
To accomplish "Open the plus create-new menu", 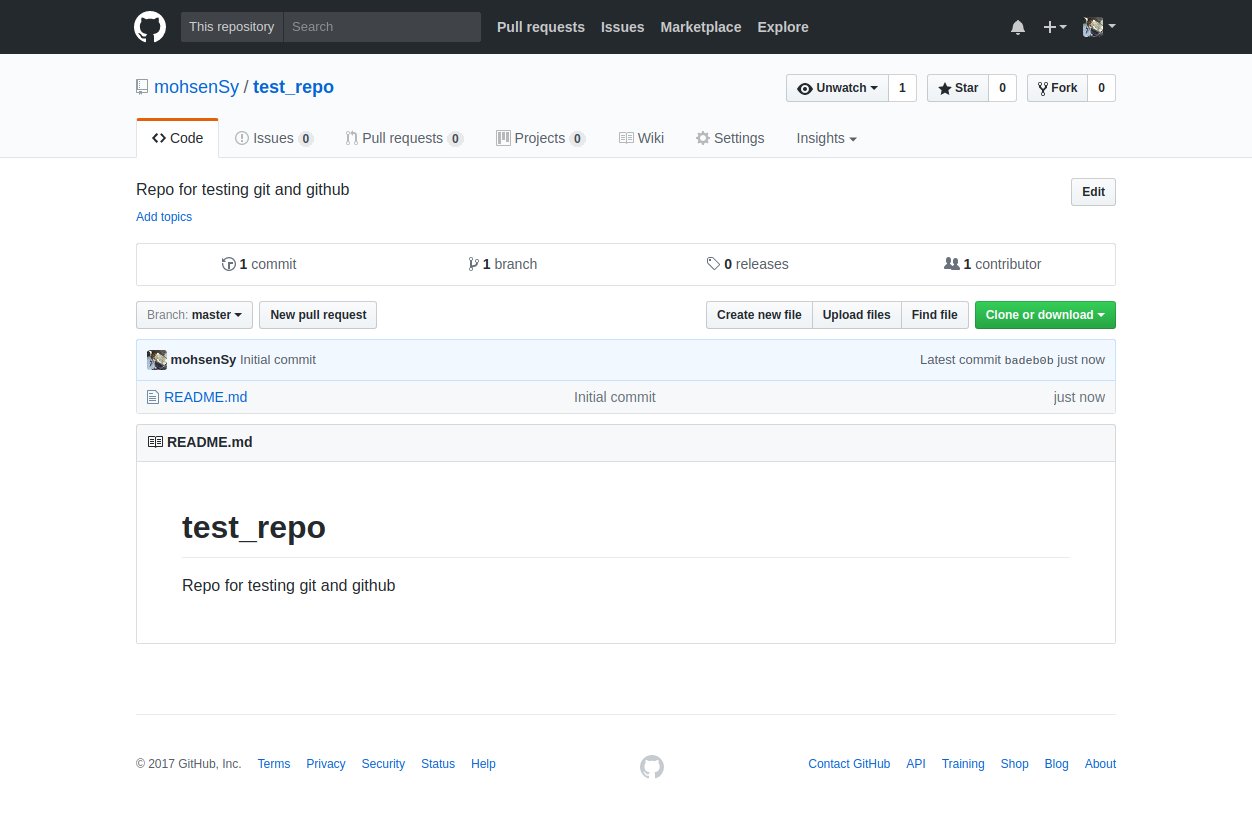I will (x=1055, y=27).
